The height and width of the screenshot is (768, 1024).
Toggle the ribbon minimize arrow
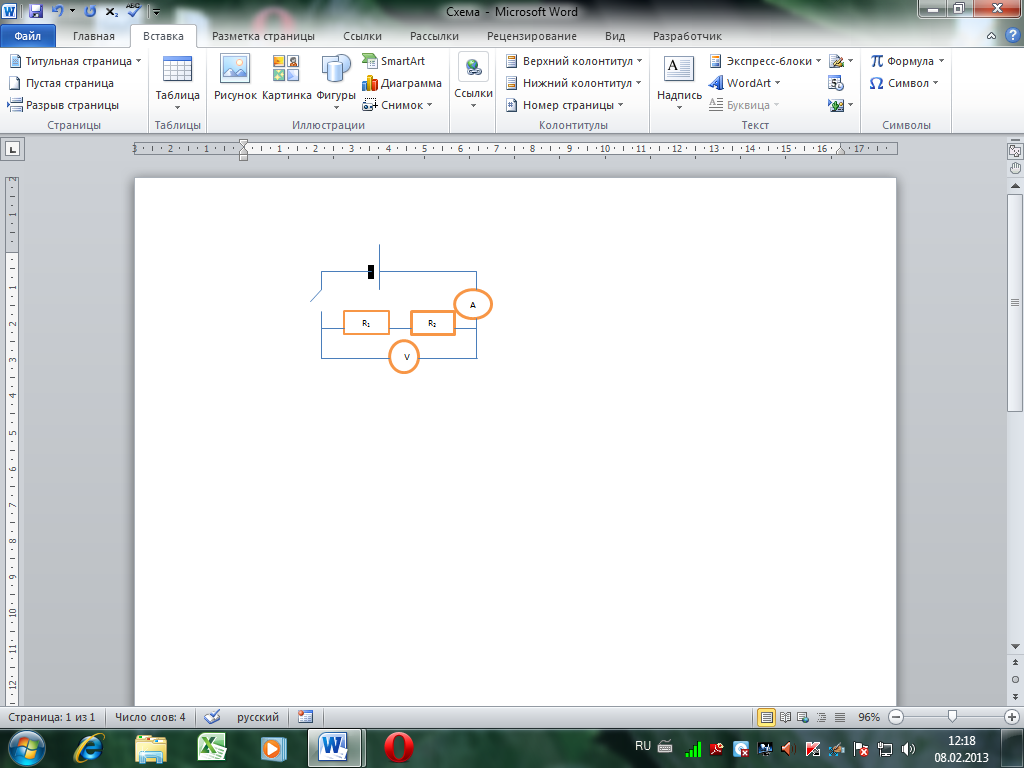pyautogui.click(x=991, y=36)
